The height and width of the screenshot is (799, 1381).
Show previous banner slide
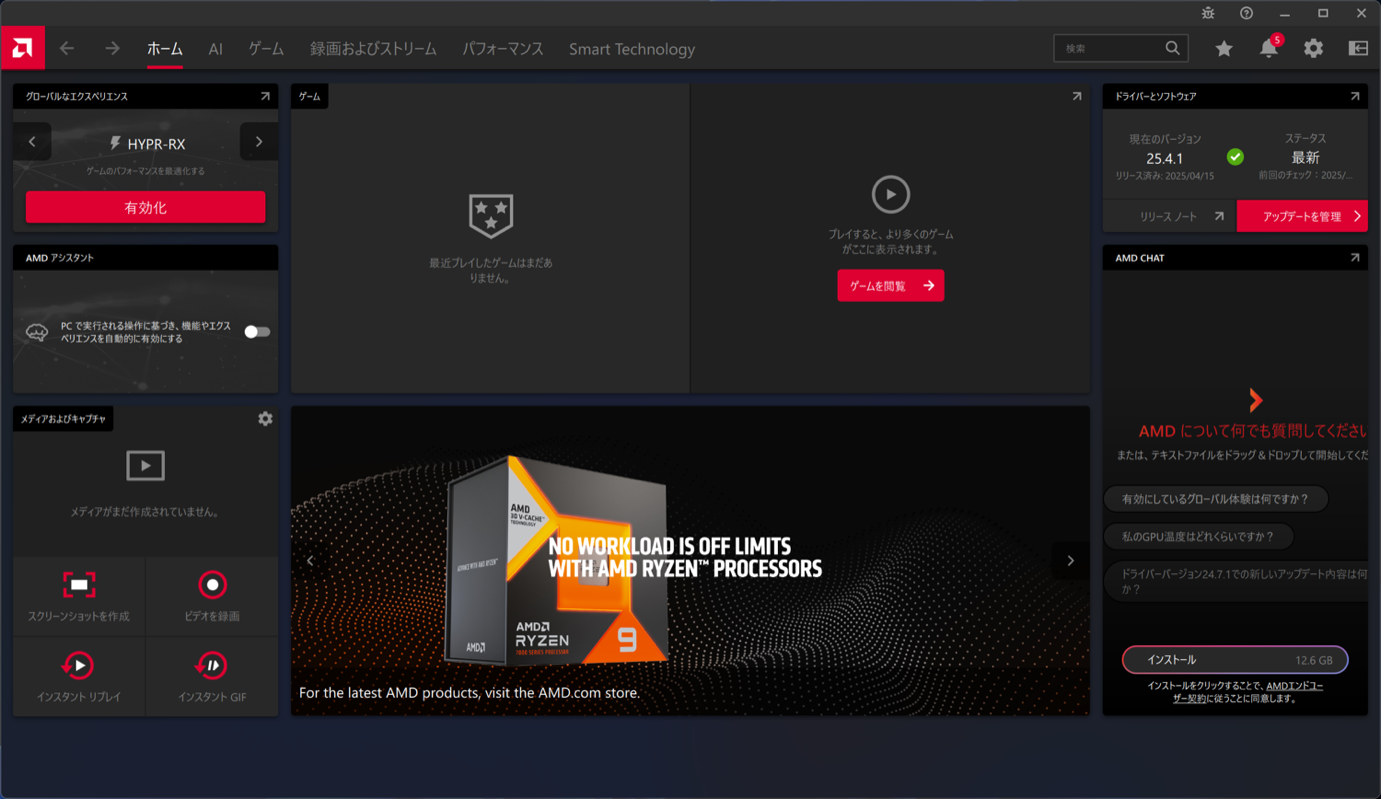310,560
